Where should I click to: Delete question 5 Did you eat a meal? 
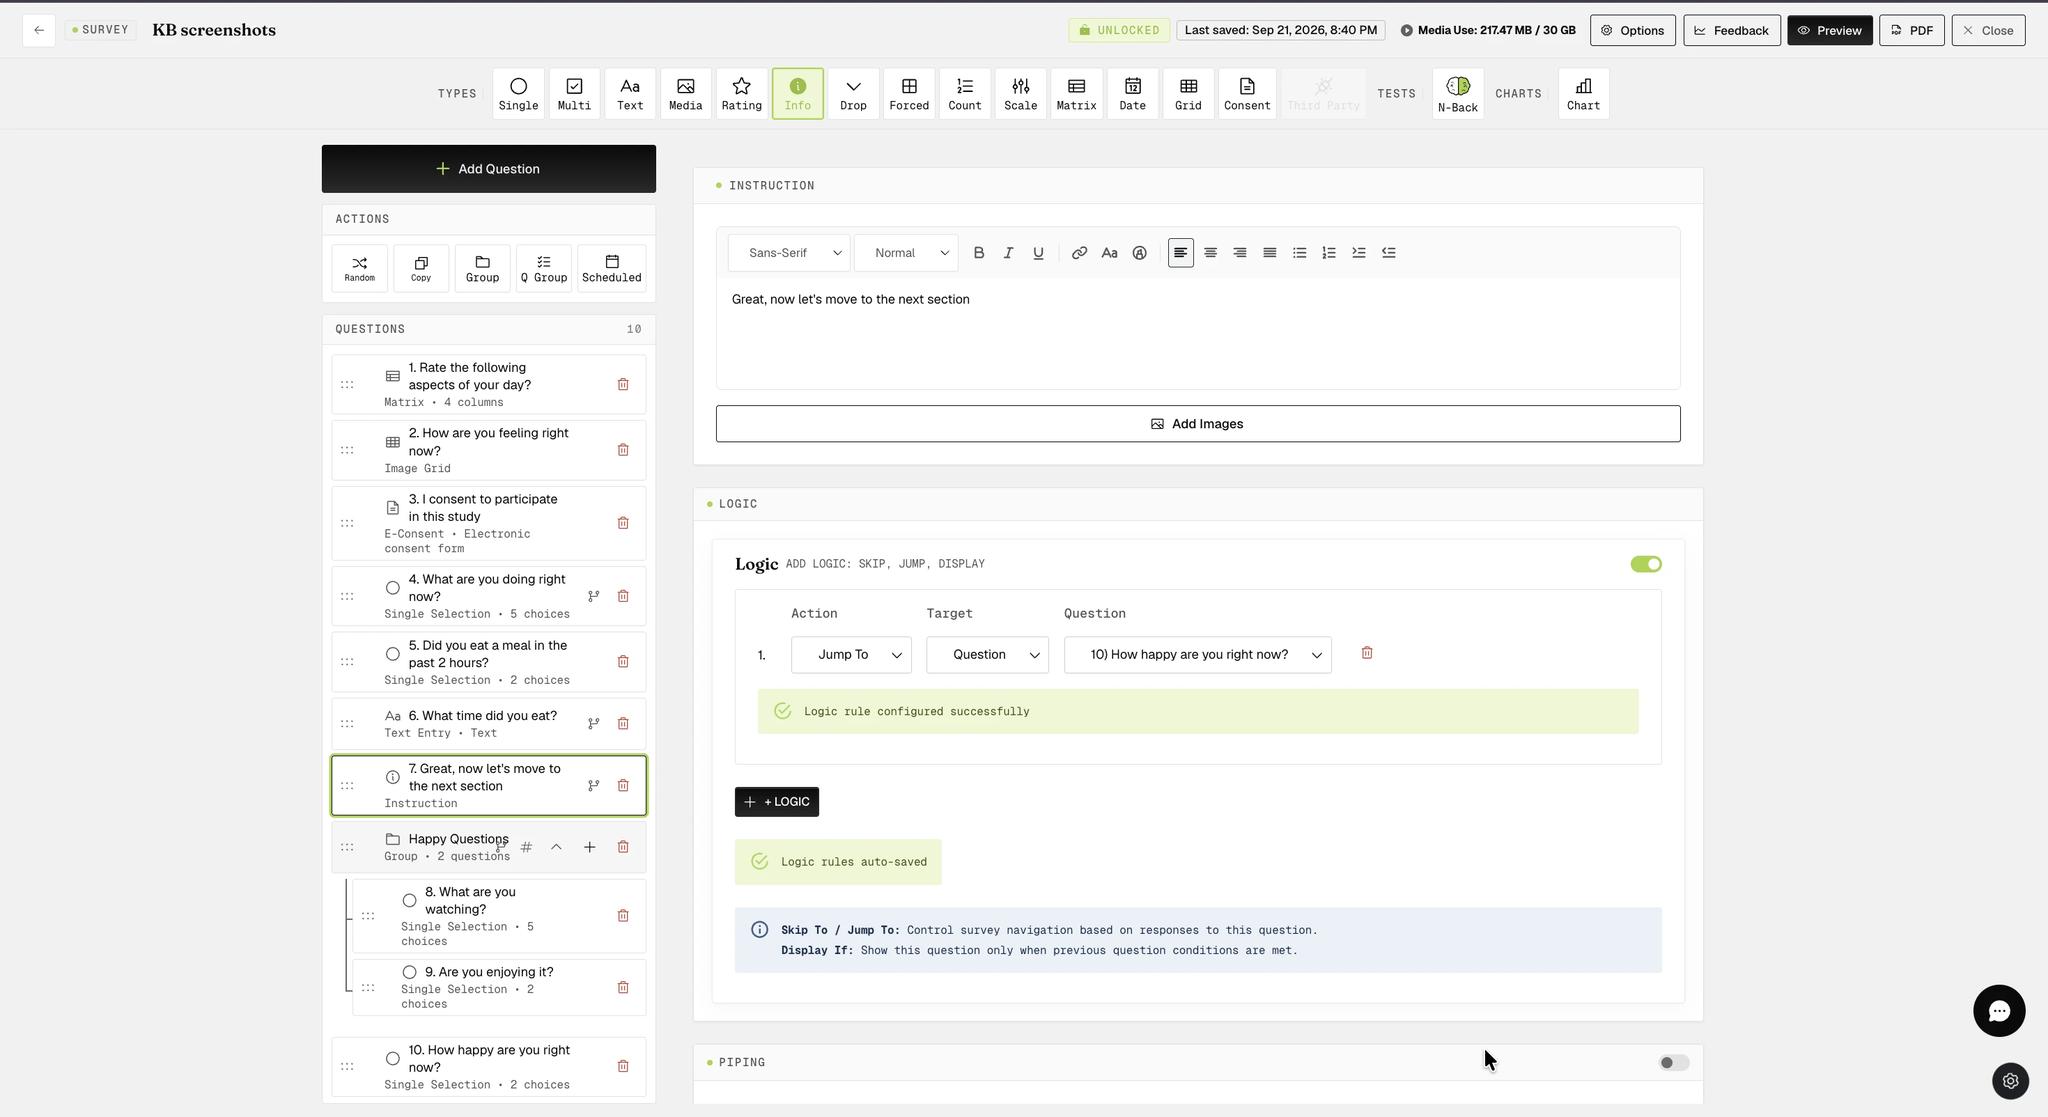tap(623, 662)
